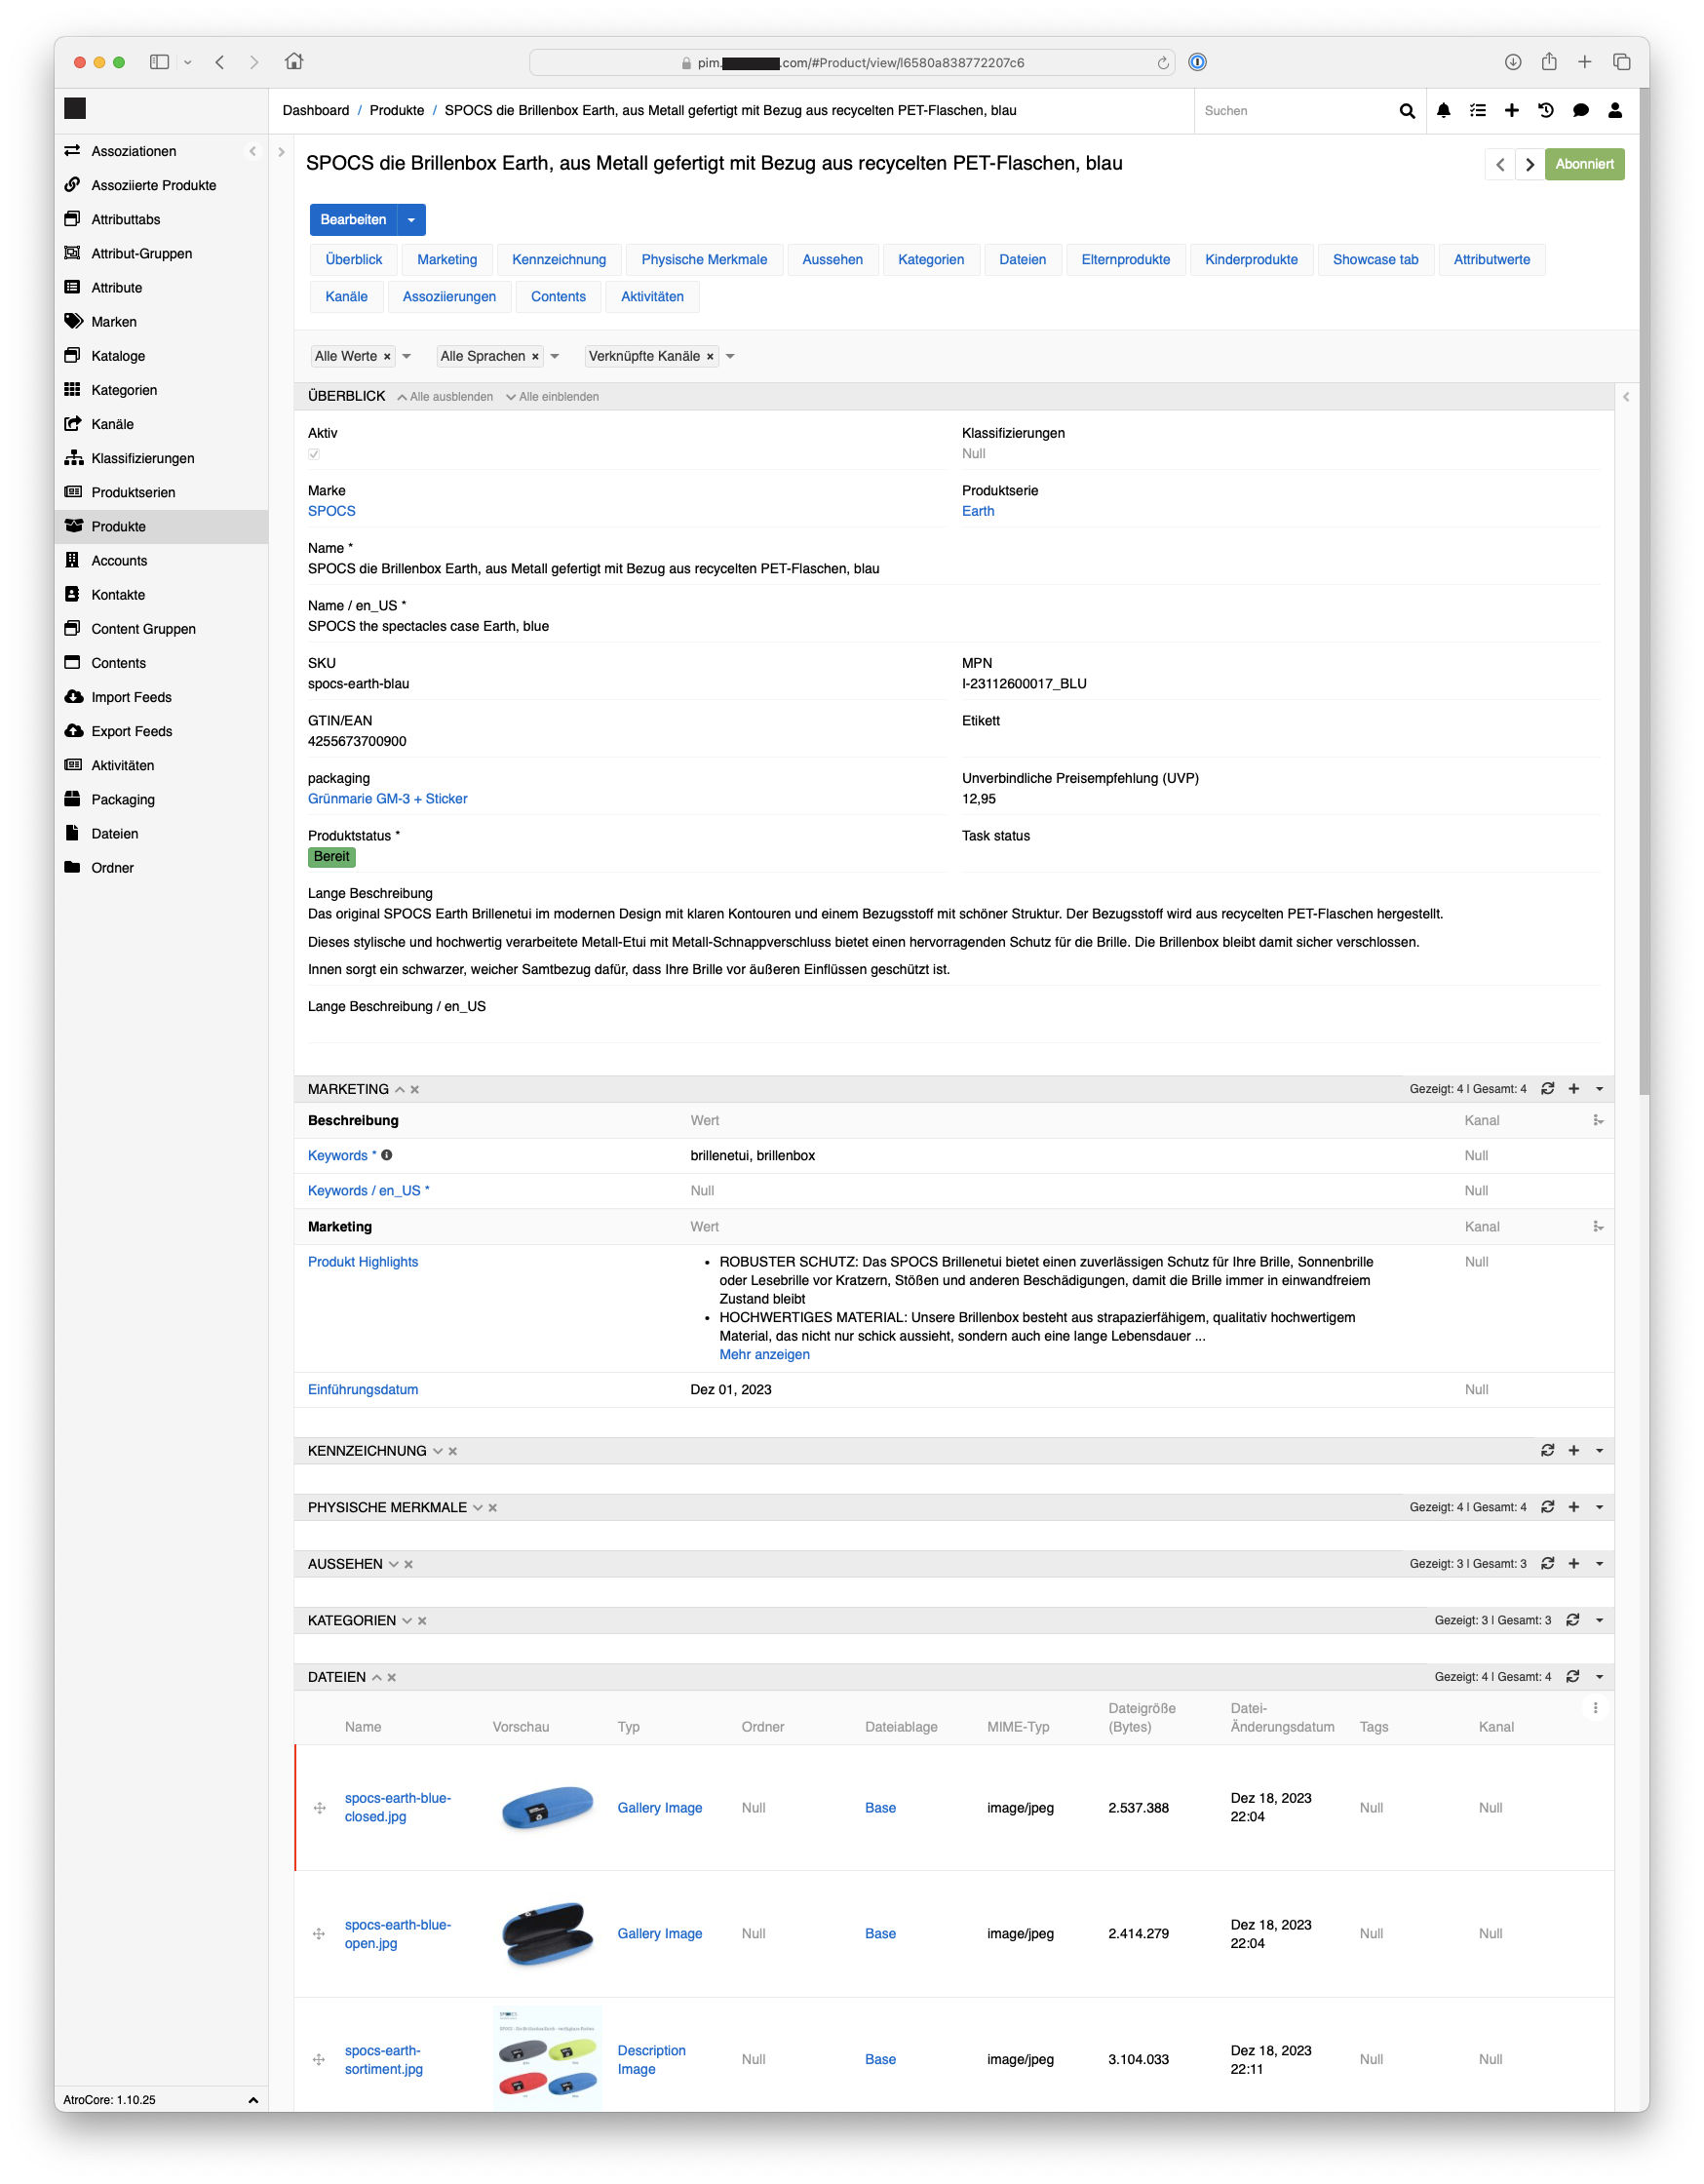Viewport: 1704px width, 2184px height.
Task: Click plus icon in Physische Merkmale panel
Action: [1573, 1507]
